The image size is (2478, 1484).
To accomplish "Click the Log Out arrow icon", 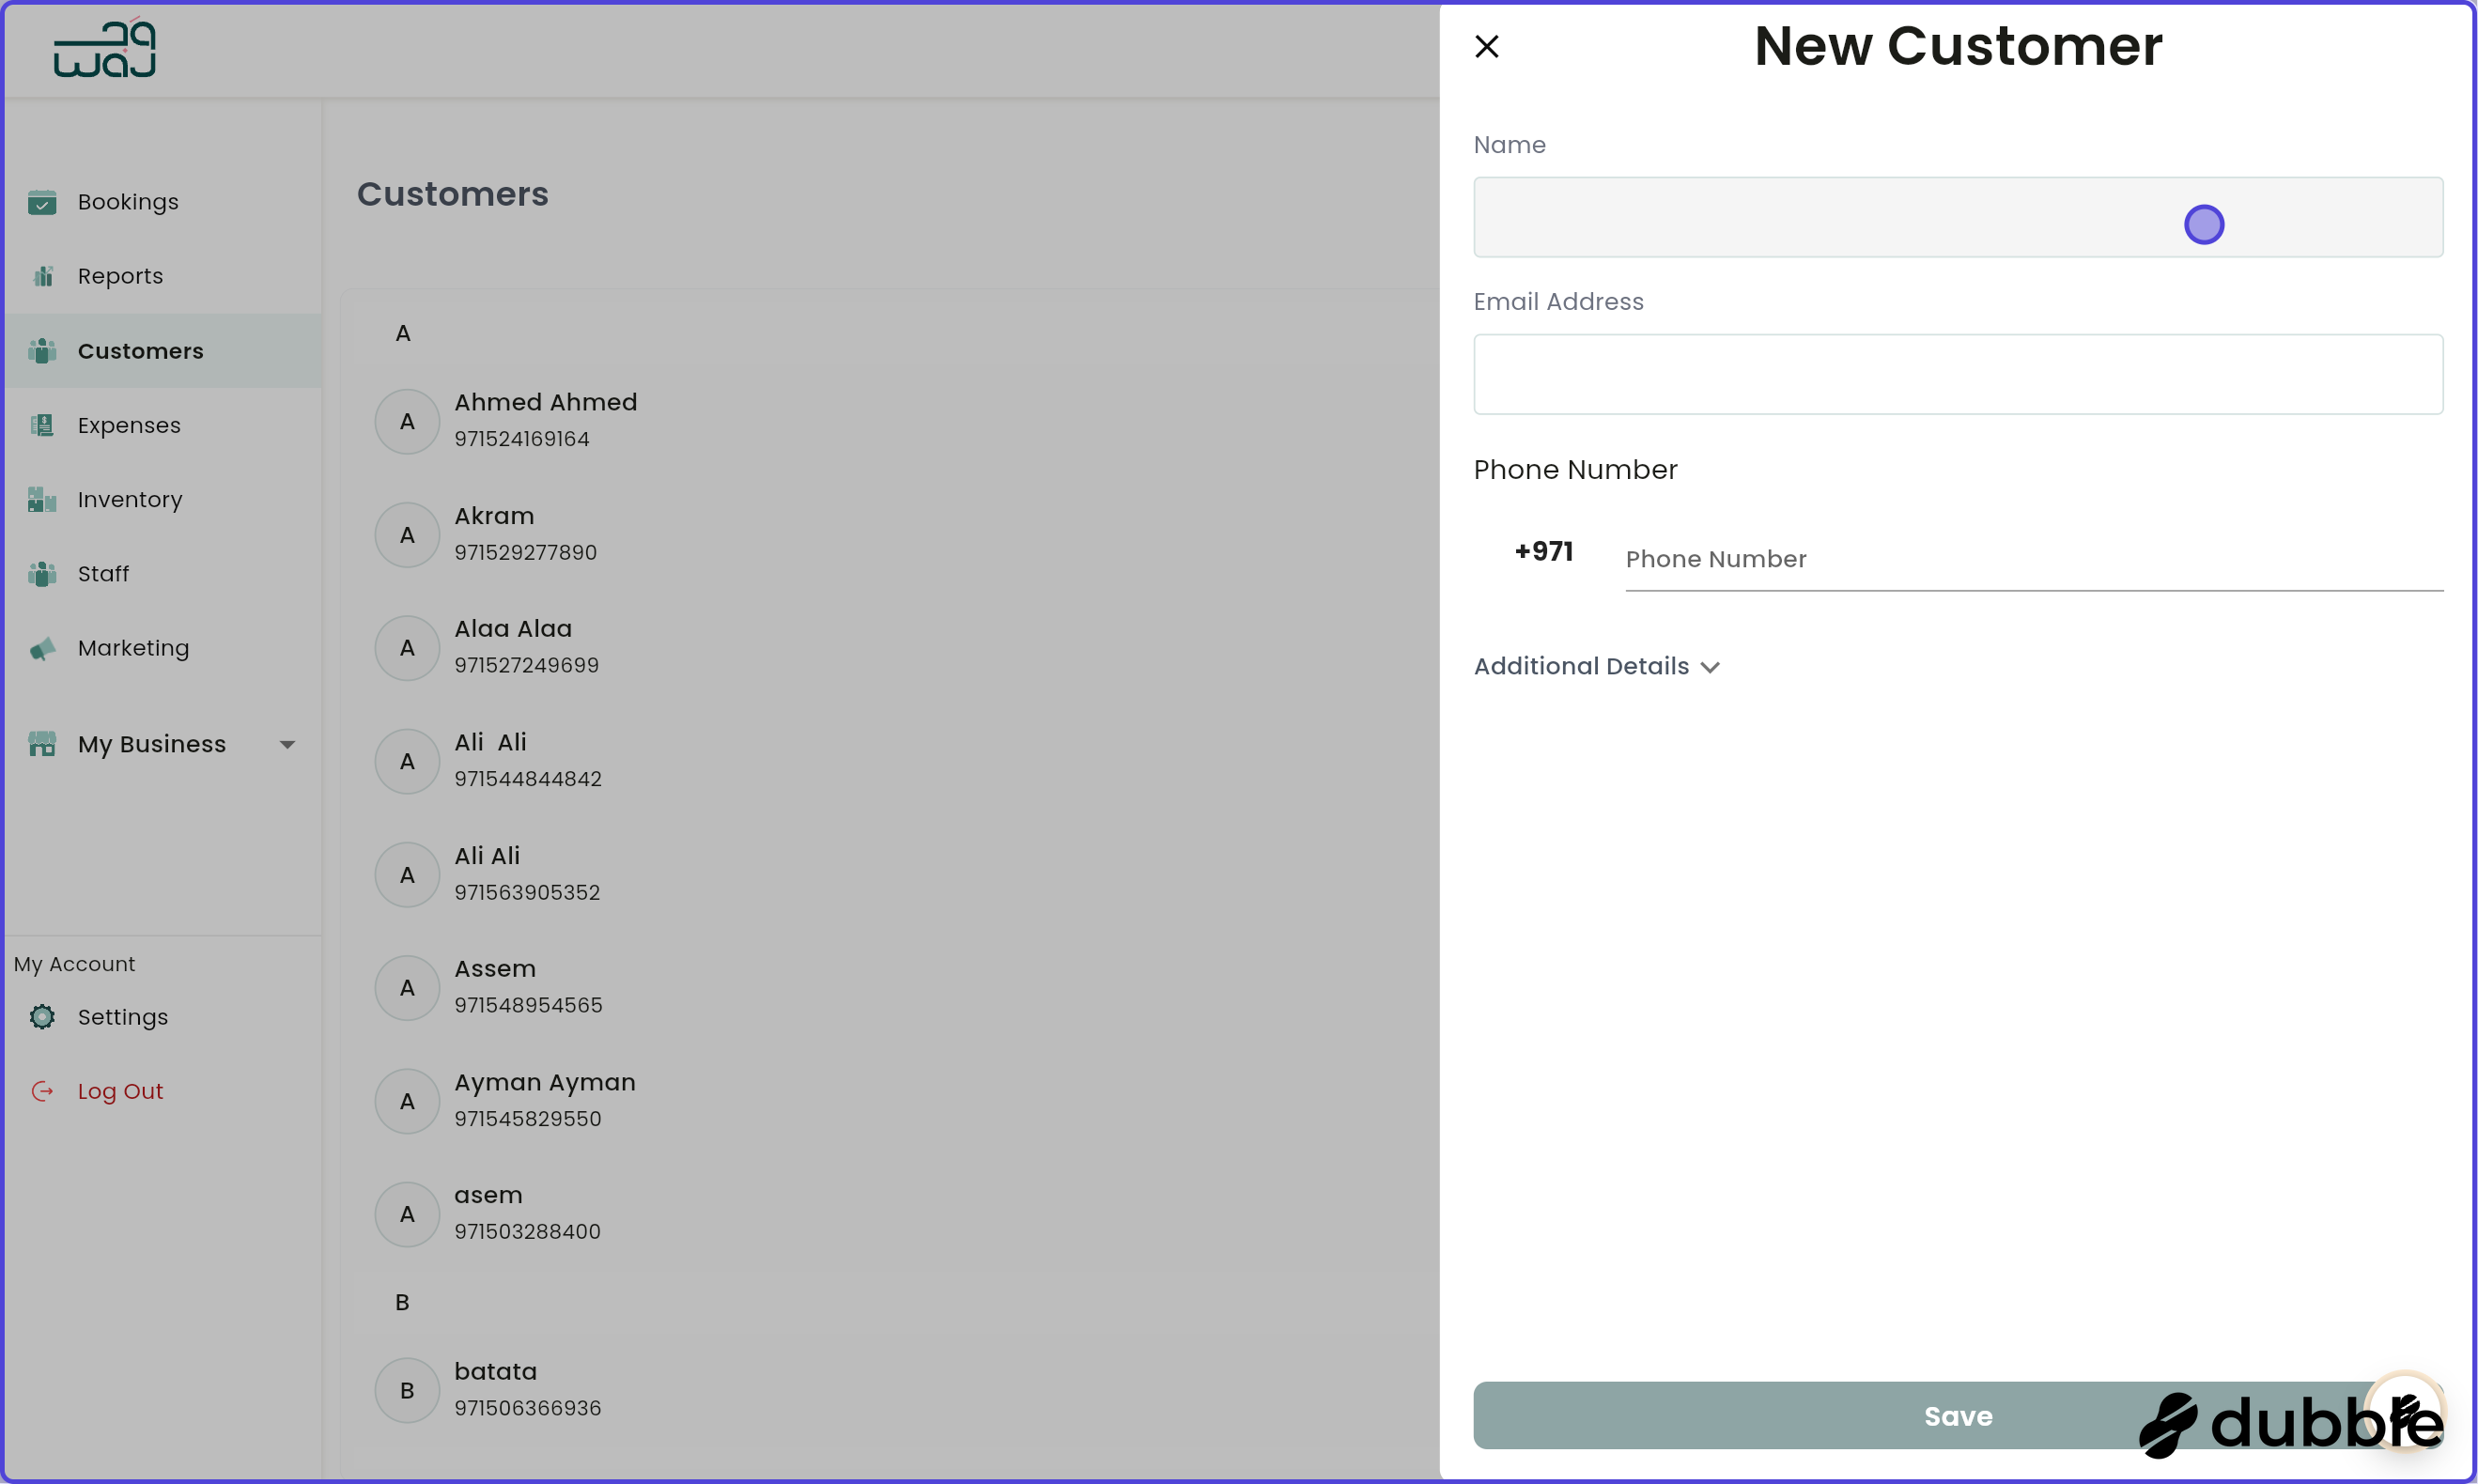I will coord(42,1090).
